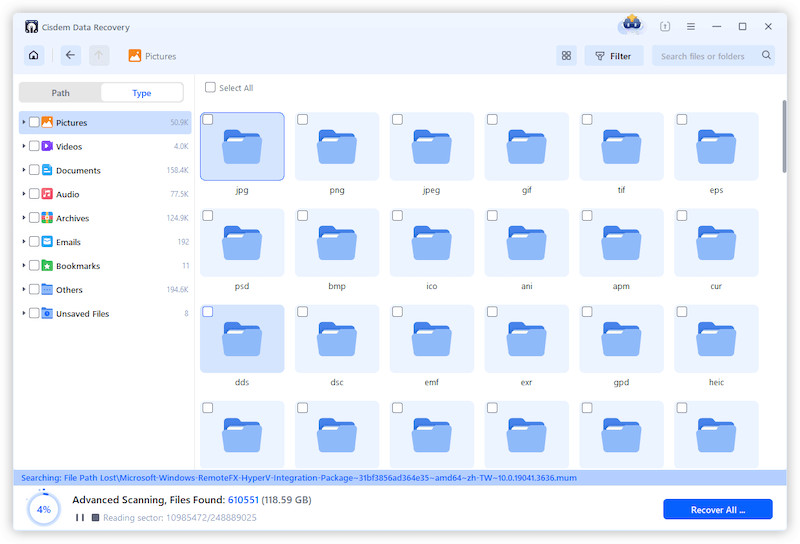
Task: Stop the scan with the square button
Action: (95, 517)
